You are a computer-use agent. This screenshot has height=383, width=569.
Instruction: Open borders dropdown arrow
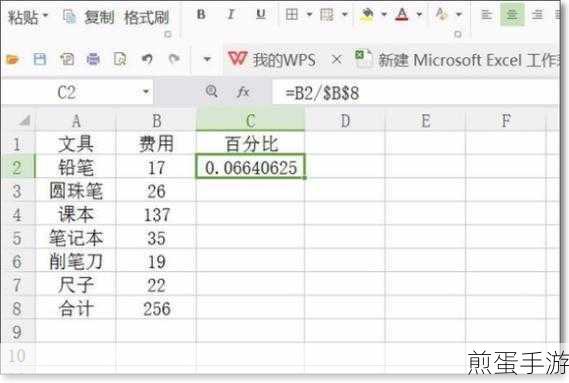tap(309, 15)
